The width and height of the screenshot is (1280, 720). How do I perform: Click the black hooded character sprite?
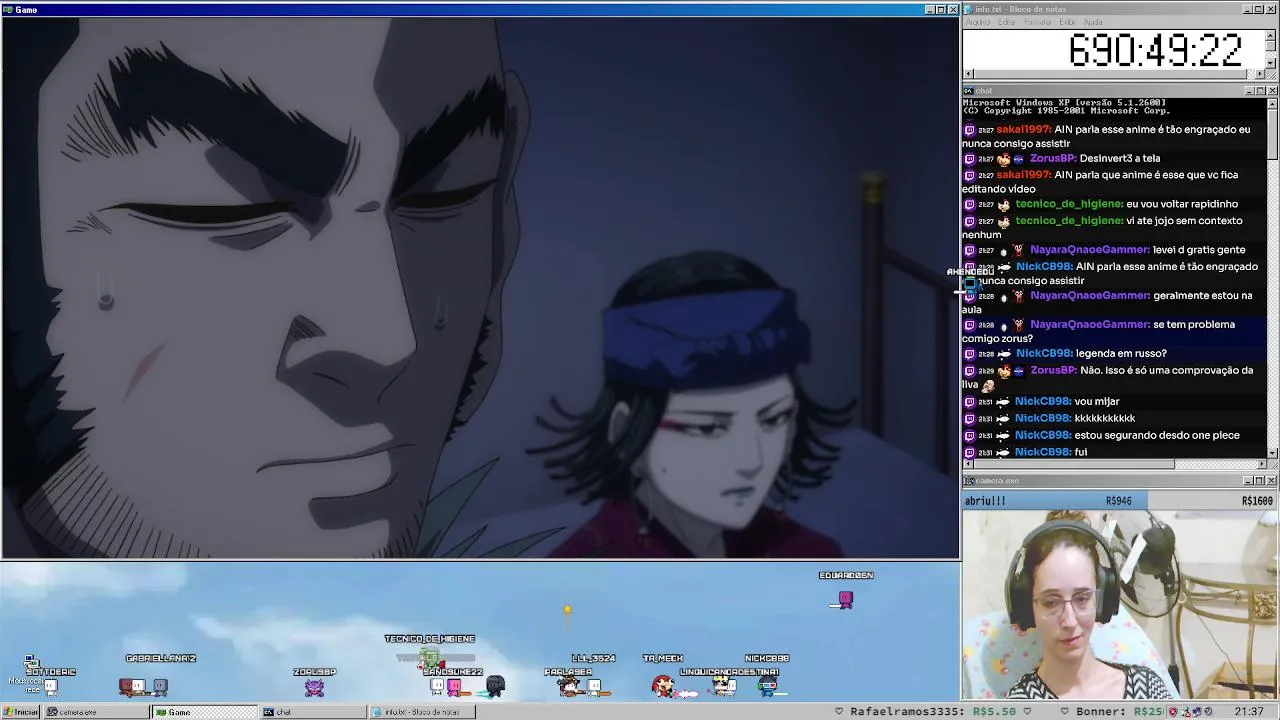pos(495,686)
